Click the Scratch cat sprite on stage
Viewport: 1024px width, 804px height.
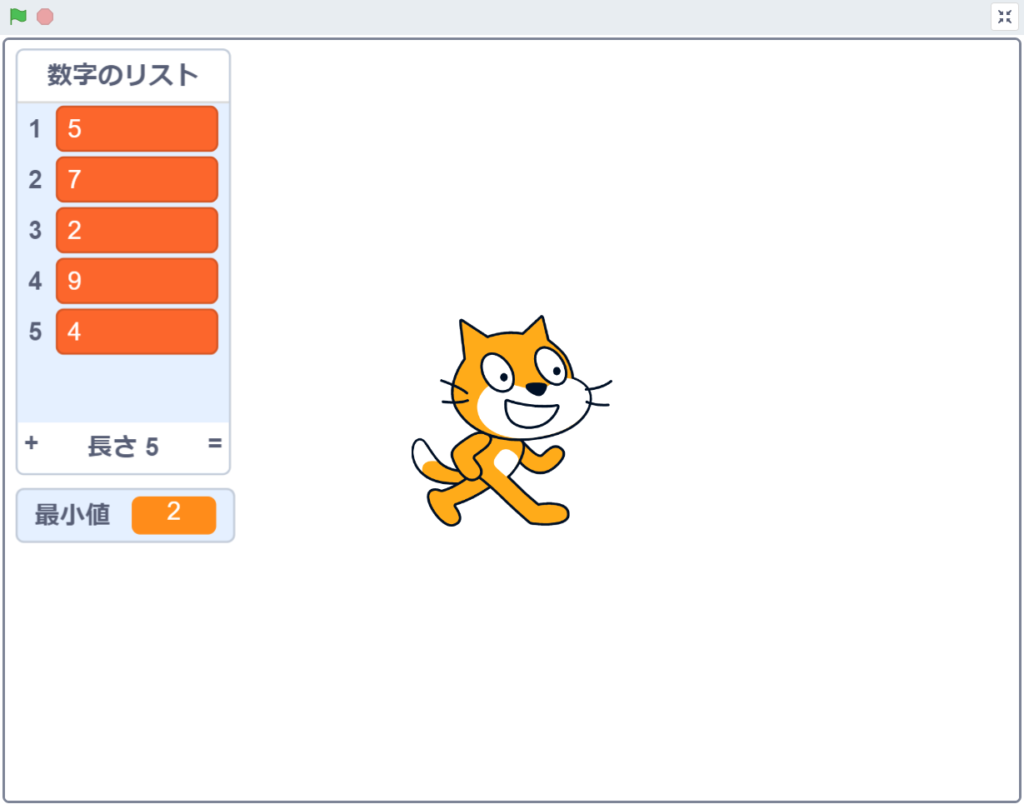(x=511, y=421)
